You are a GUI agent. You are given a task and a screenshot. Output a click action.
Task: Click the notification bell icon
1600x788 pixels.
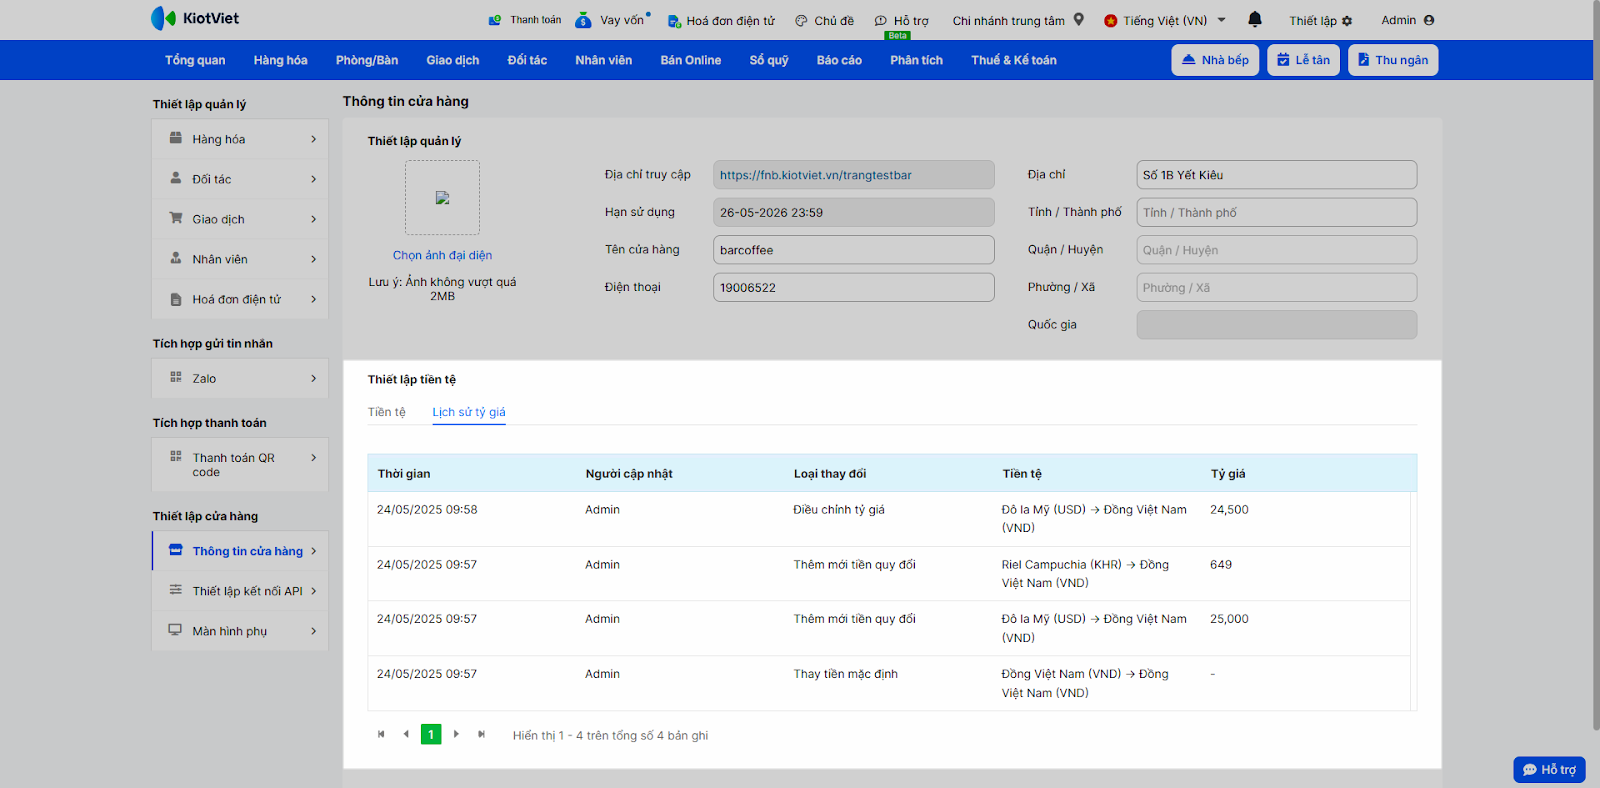(1255, 19)
